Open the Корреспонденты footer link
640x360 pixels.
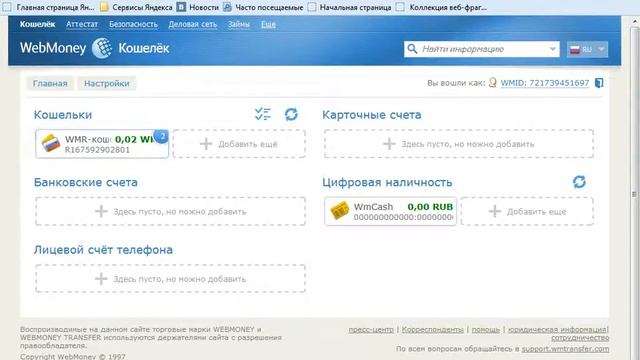point(433,329)
